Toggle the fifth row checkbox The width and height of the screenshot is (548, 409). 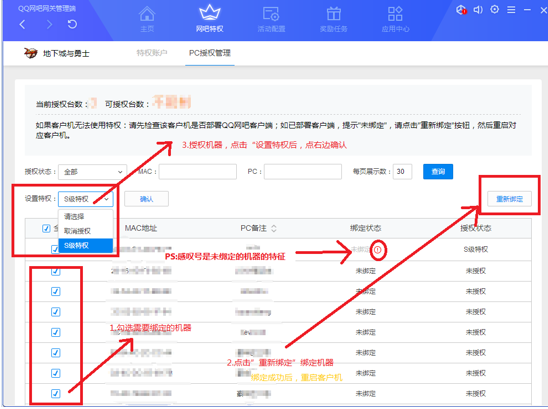pyautogui.click(x=56, y=332)
